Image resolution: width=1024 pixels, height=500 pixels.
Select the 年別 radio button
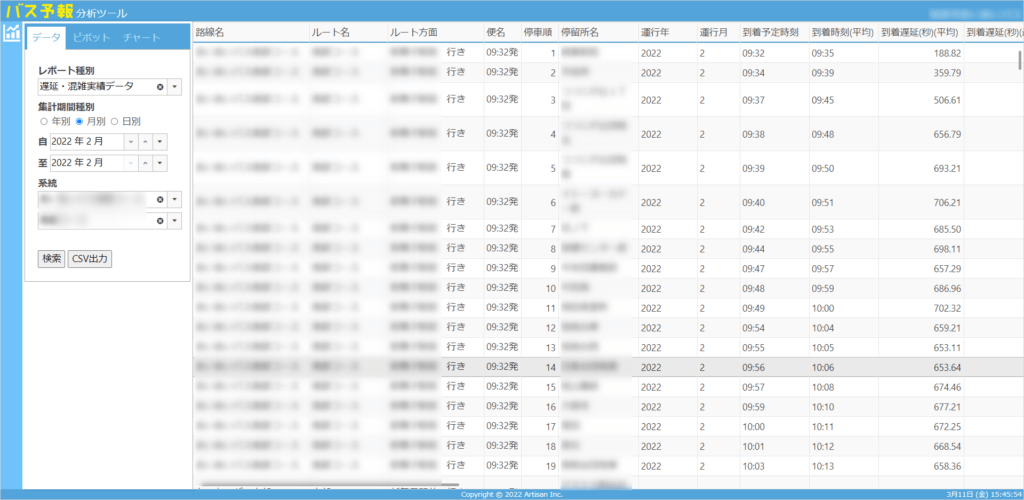point(44,121)
